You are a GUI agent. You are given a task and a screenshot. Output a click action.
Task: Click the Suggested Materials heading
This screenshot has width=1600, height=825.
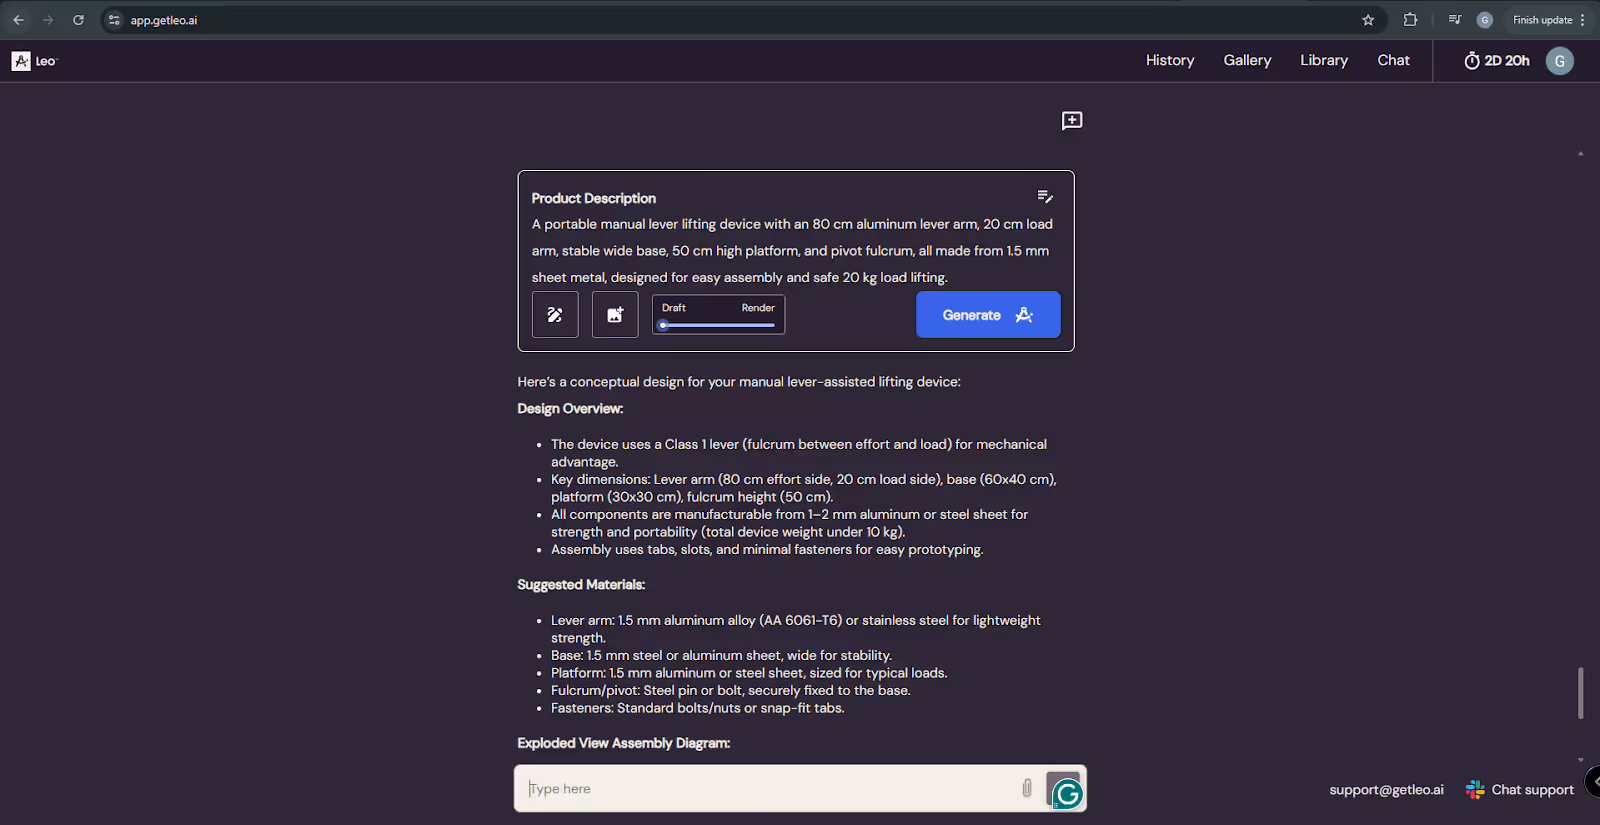coord(581,585)
